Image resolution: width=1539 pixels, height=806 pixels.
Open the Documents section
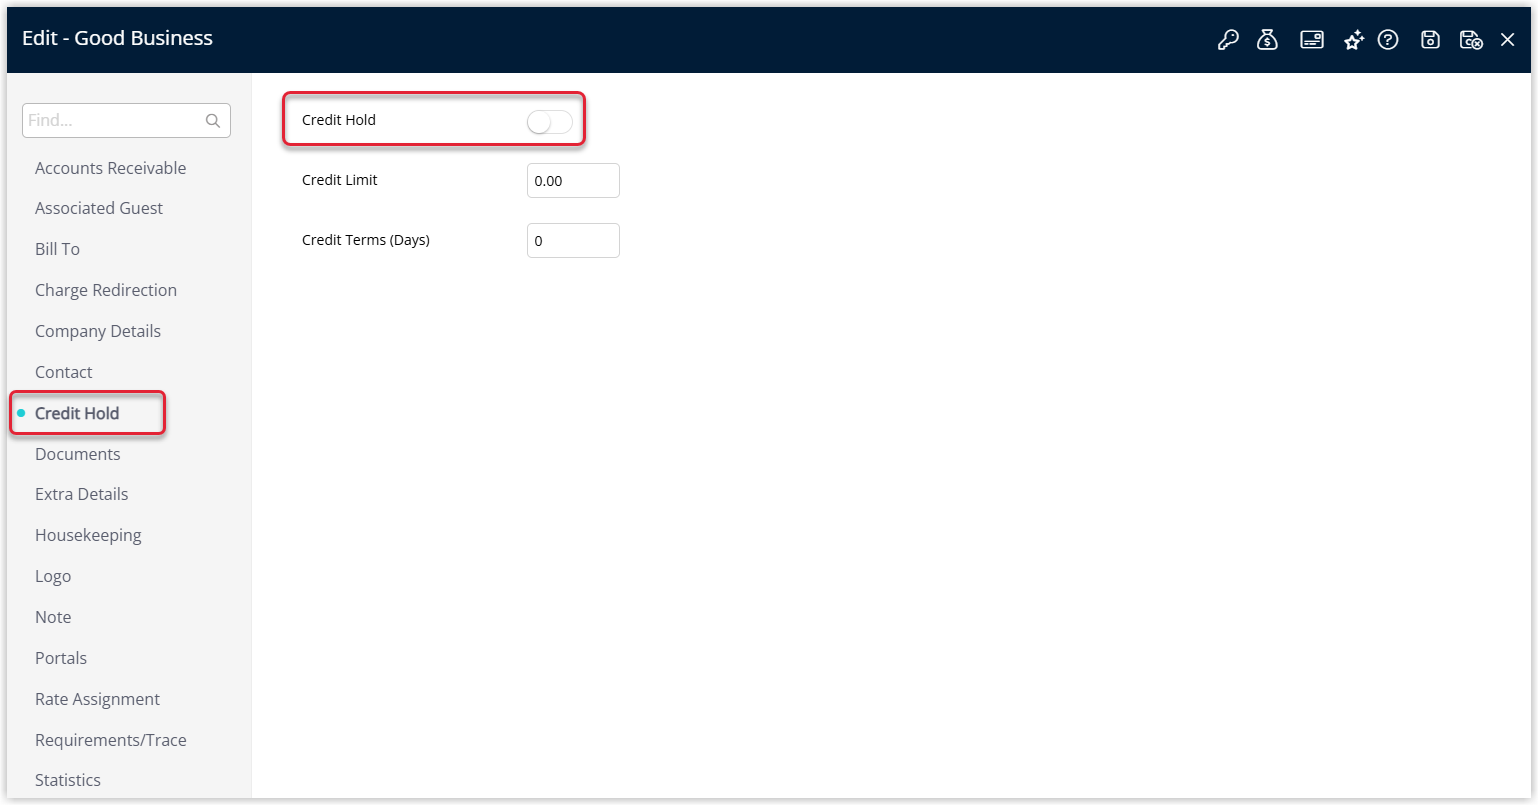78,454
